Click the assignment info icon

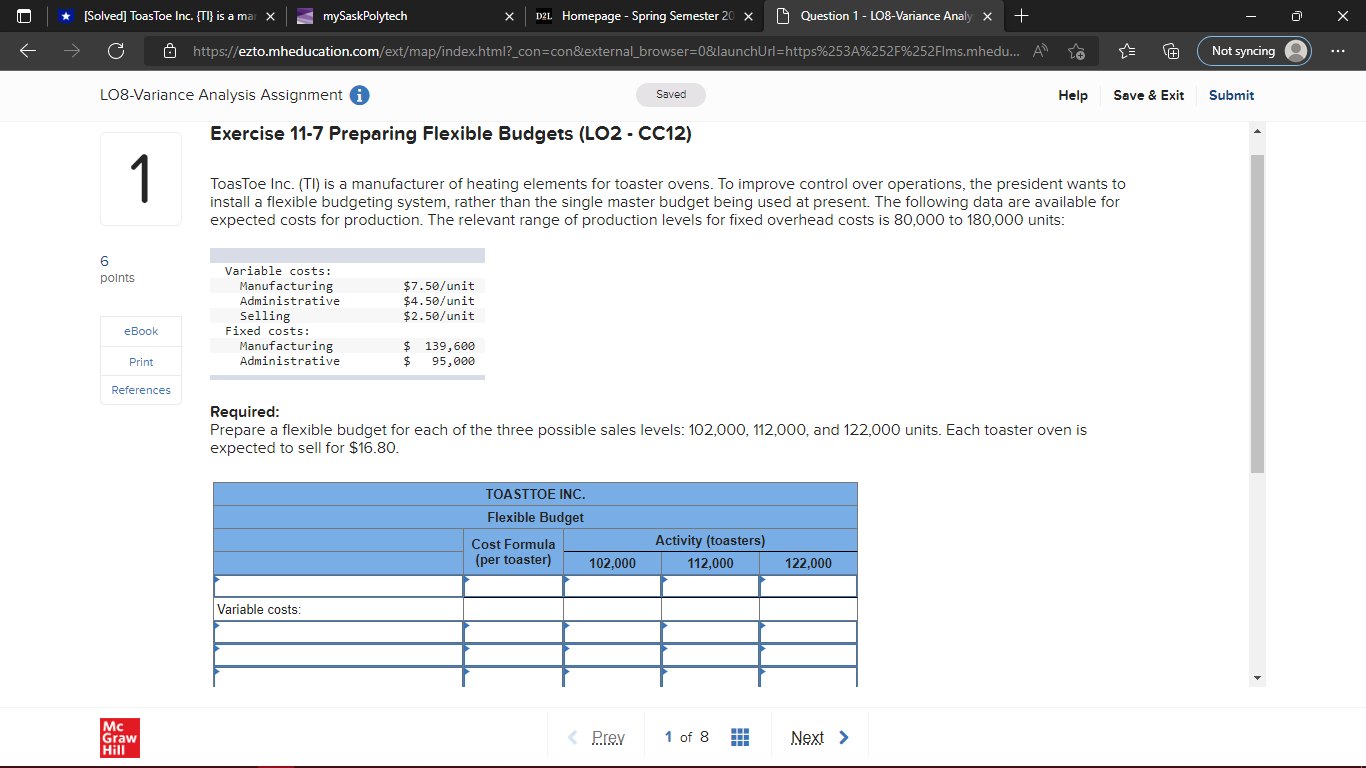(x=359, y=95)
